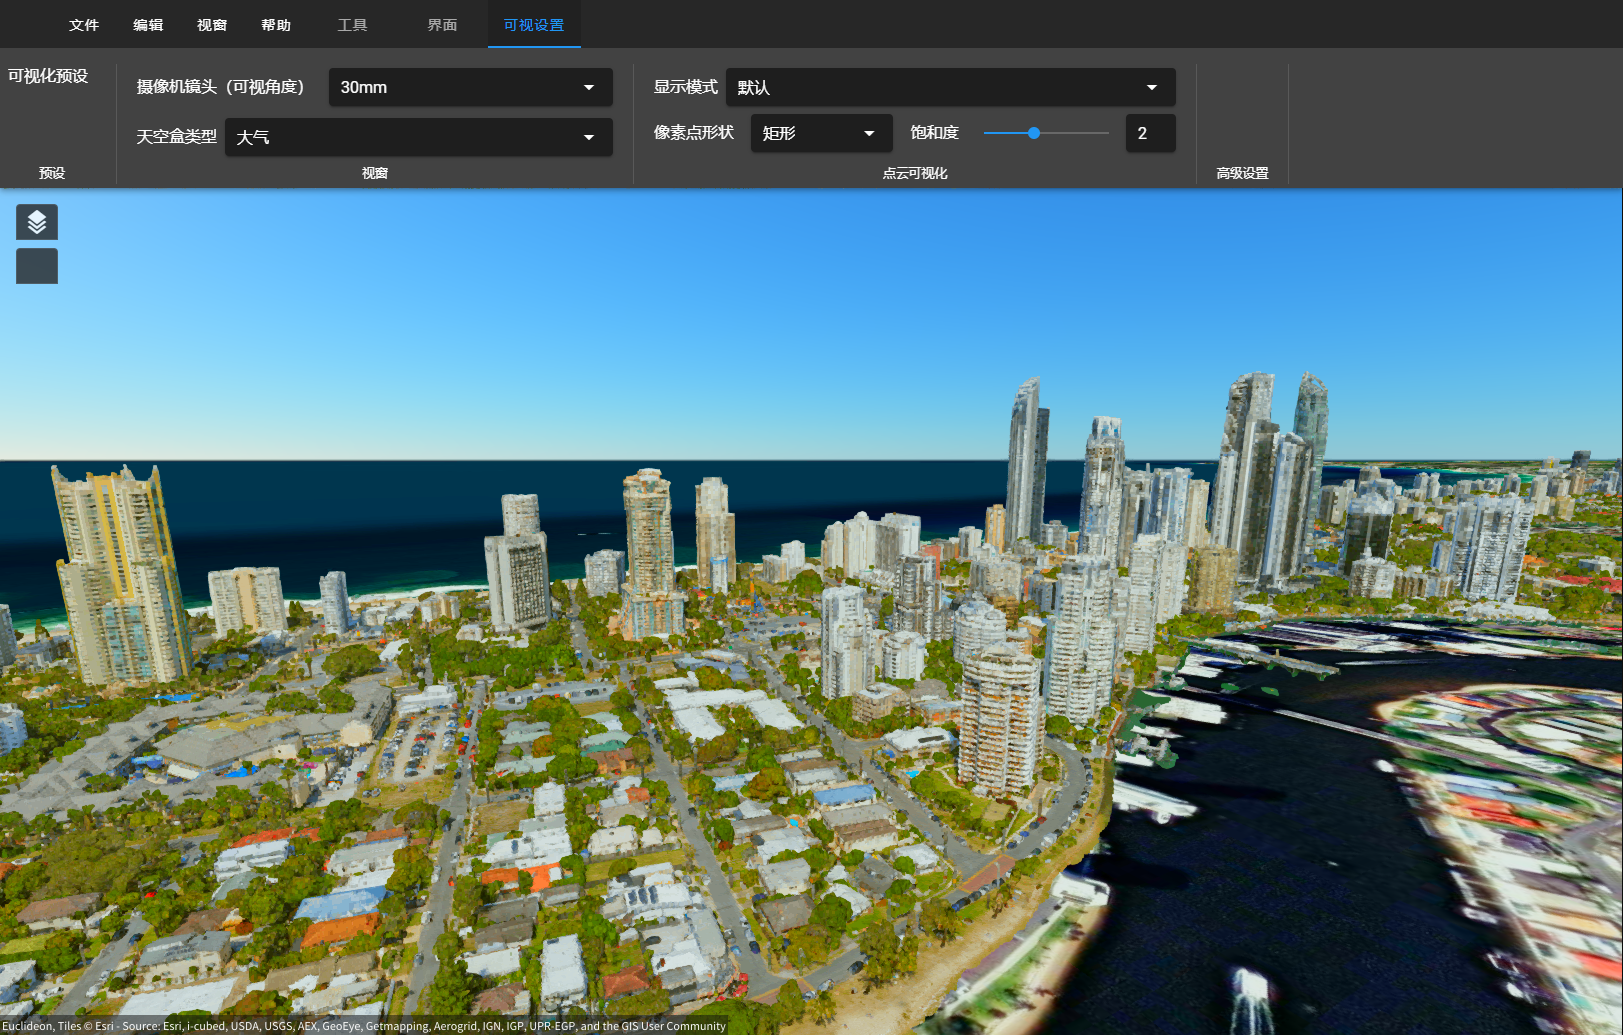Screen dimensions: 1623x1035
Task: Switch to the 工具 tab
Action: point(352,25)
